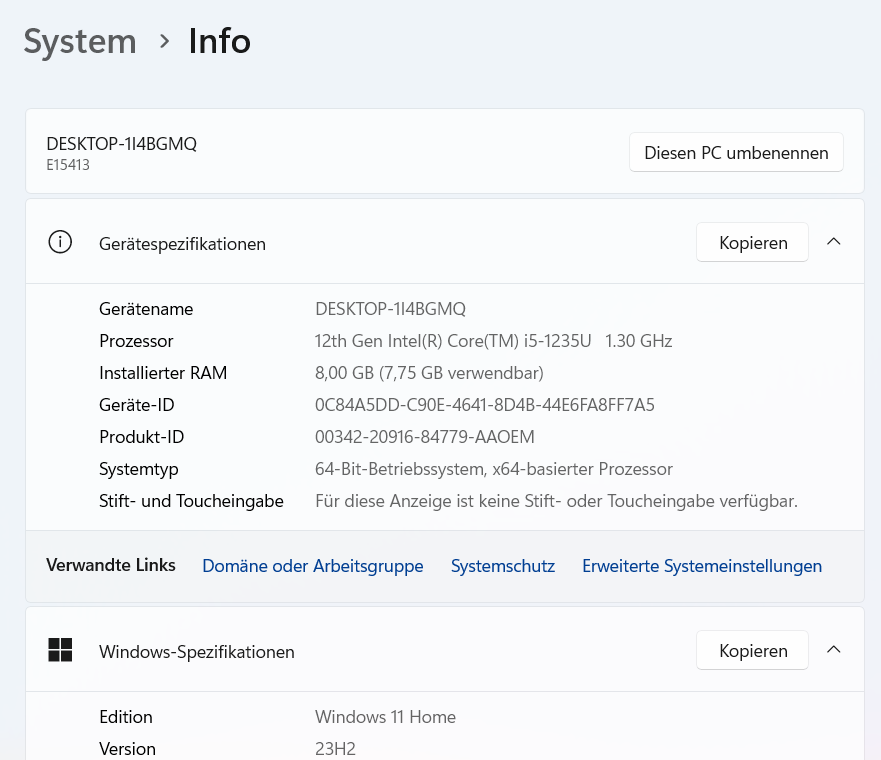
Task: Open Domäne oder Arbeitsgruppe link
Action: [312, 566]
